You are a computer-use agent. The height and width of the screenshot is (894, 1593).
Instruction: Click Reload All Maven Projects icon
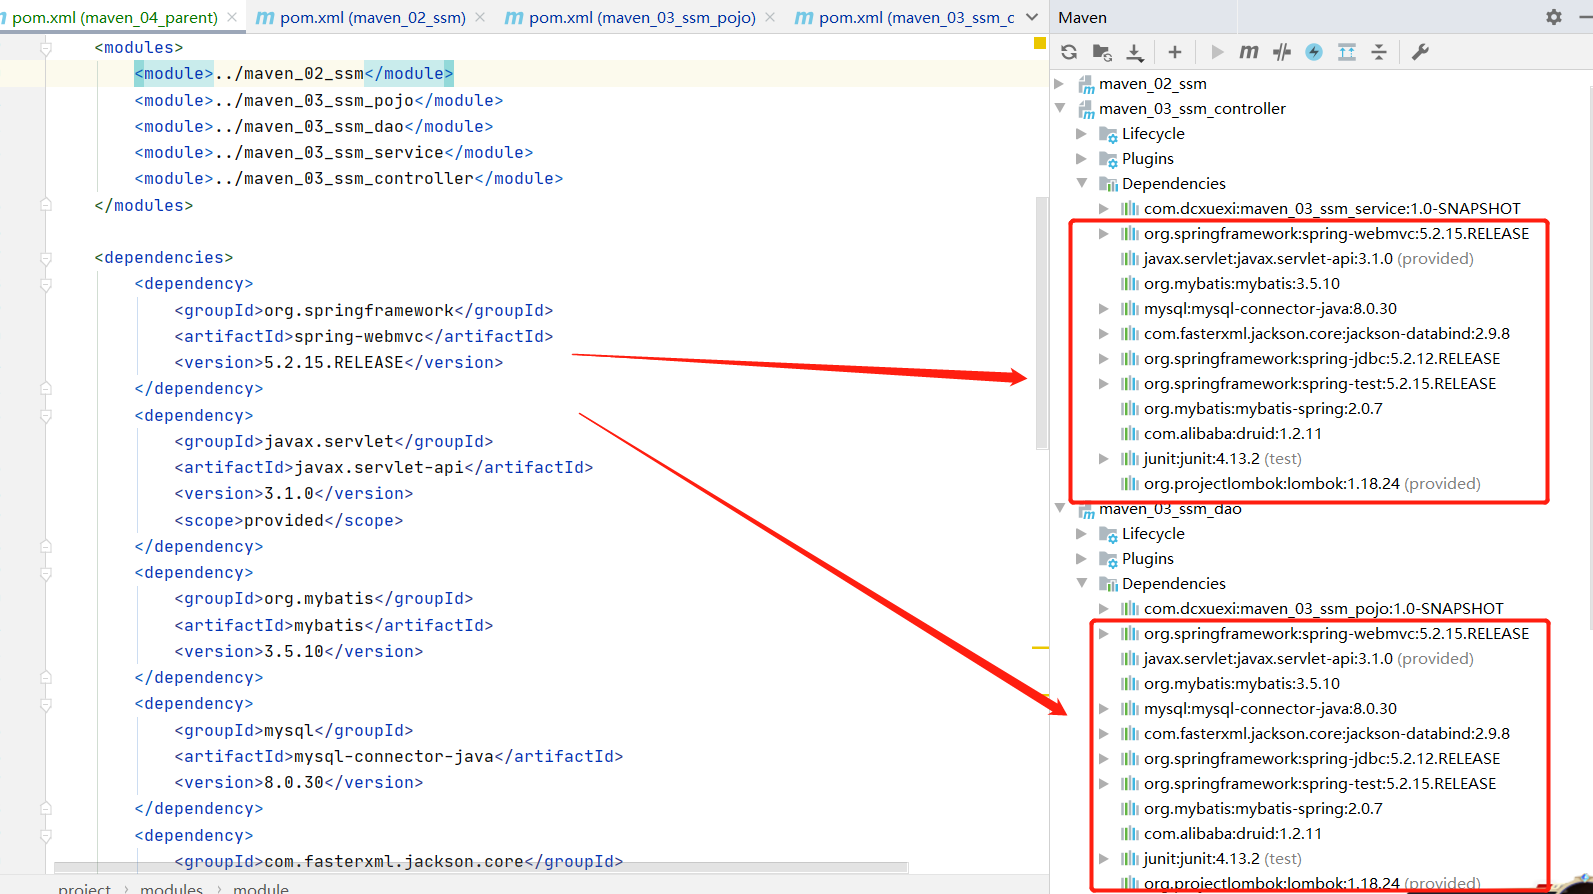[x=1069, y=52]
